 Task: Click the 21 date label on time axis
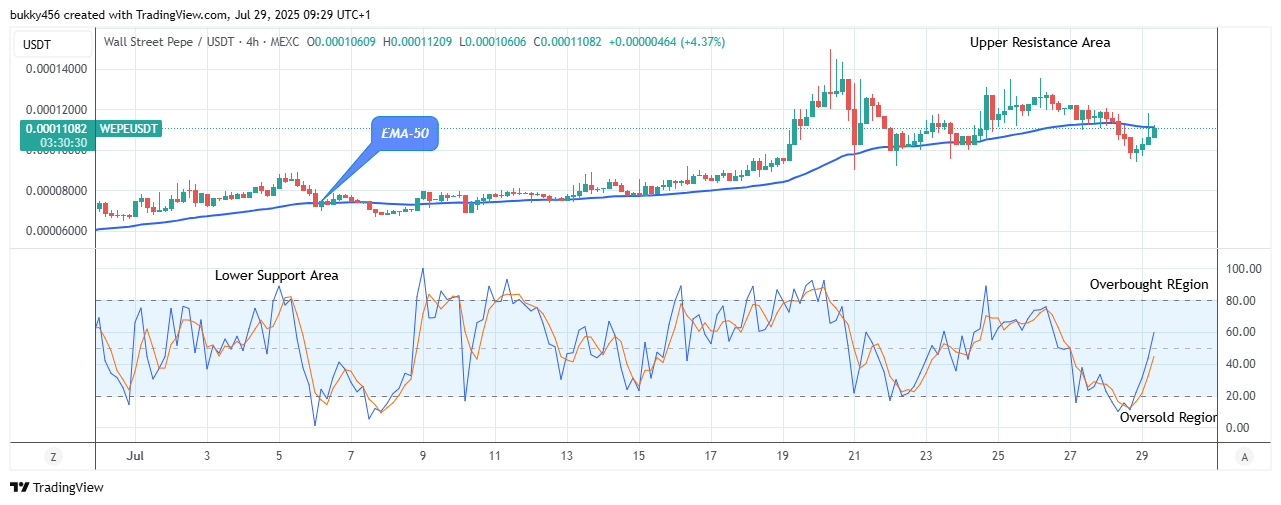point(855,456)
